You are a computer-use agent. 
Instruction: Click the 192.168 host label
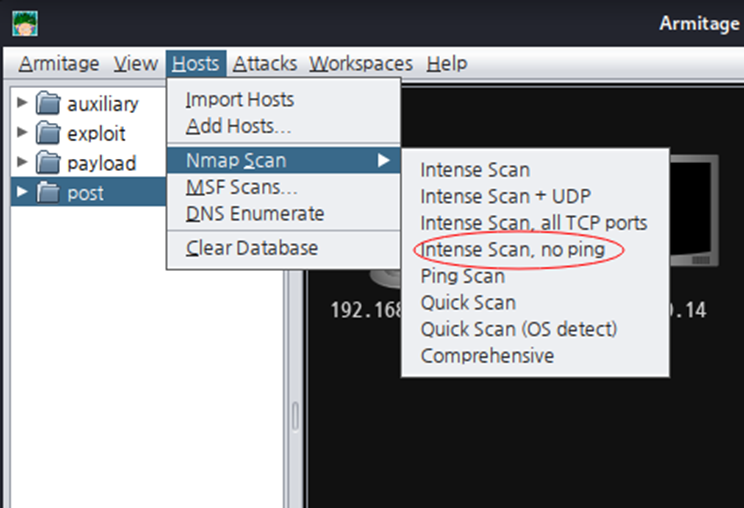pyautogui.click(x=366, y=310)
